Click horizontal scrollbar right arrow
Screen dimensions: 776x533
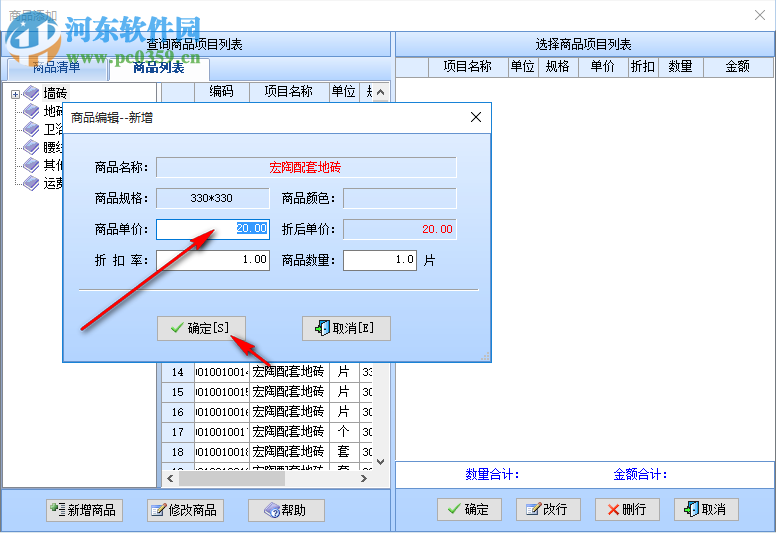(x=364, y=479)
